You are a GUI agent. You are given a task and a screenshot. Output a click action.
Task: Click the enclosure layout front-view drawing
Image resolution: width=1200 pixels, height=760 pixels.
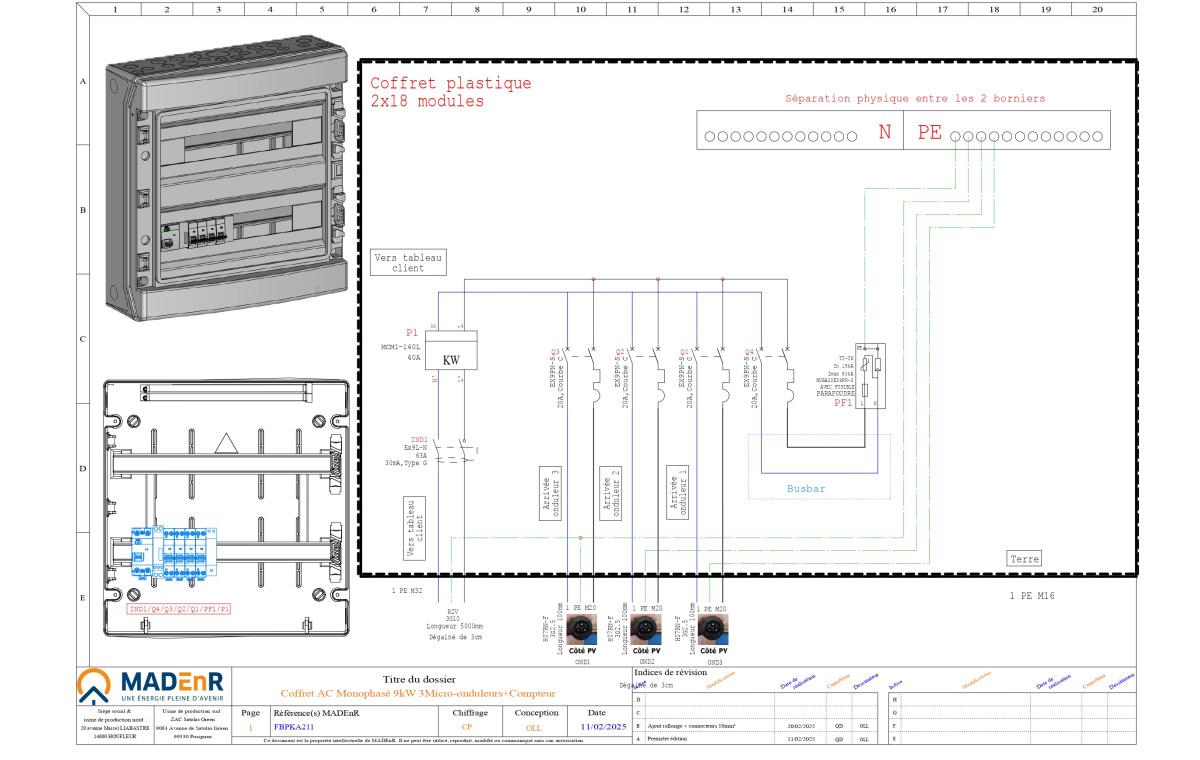[226, 507]
